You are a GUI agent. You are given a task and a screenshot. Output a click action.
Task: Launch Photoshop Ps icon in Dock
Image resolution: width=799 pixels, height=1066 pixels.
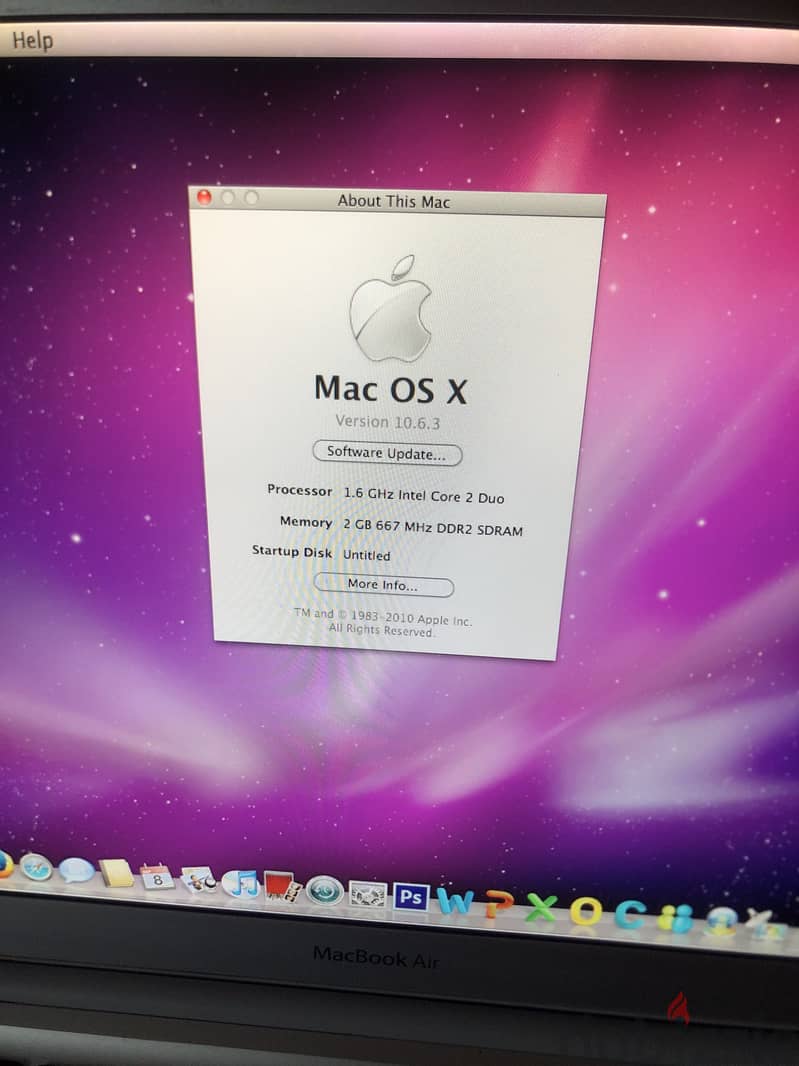(x=411, y=897)
